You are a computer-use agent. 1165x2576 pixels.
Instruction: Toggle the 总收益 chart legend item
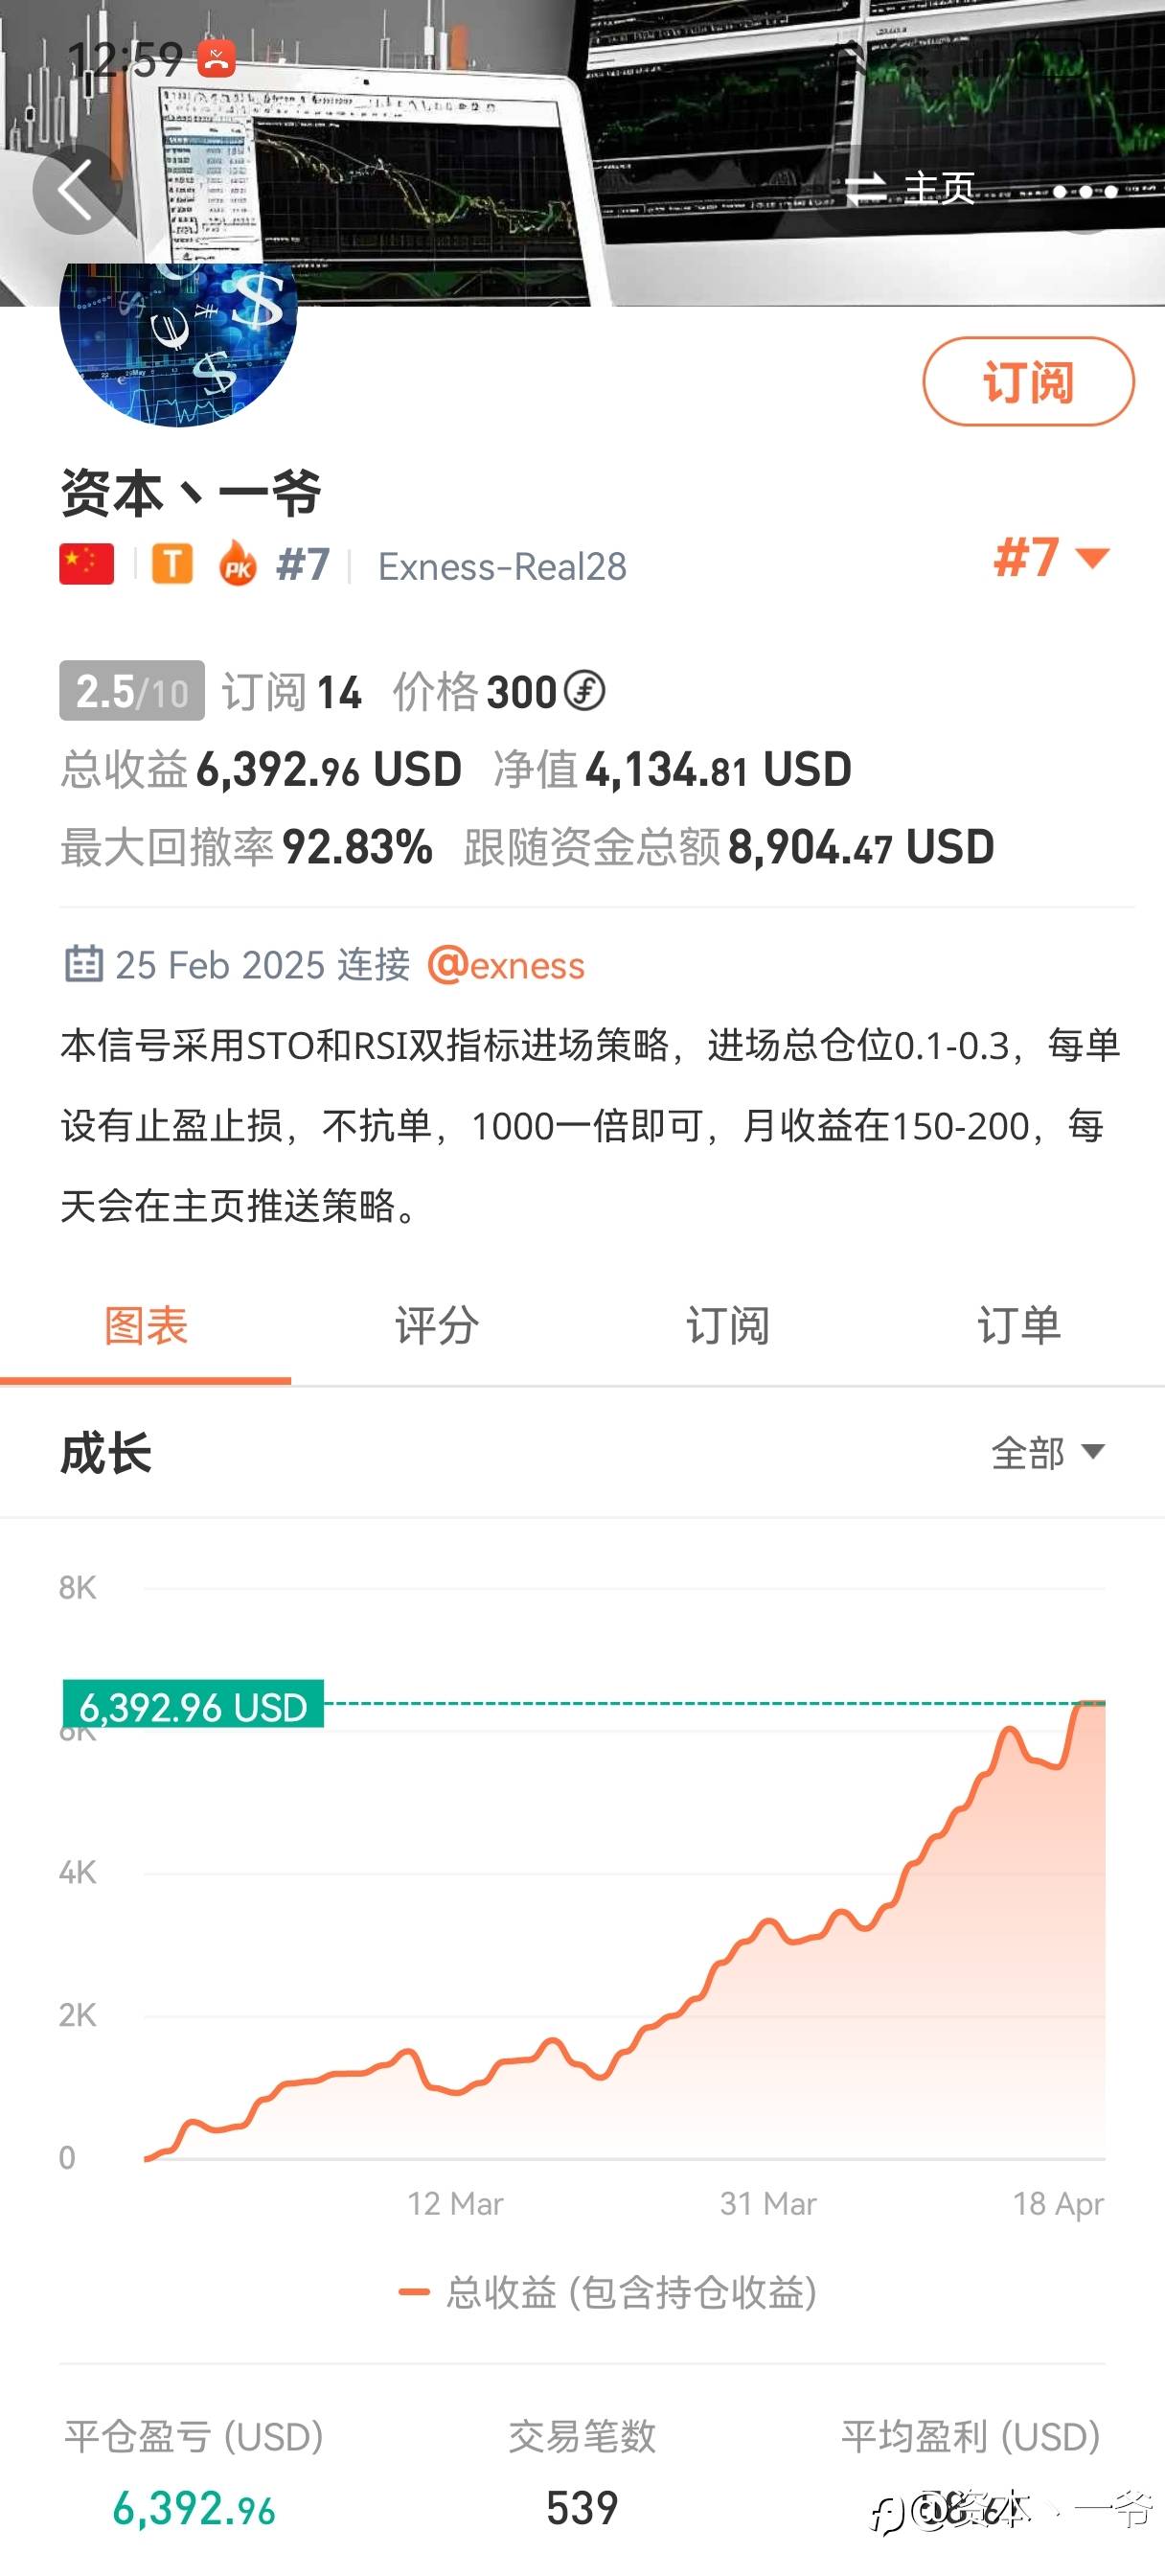[x=608, y=2291]
